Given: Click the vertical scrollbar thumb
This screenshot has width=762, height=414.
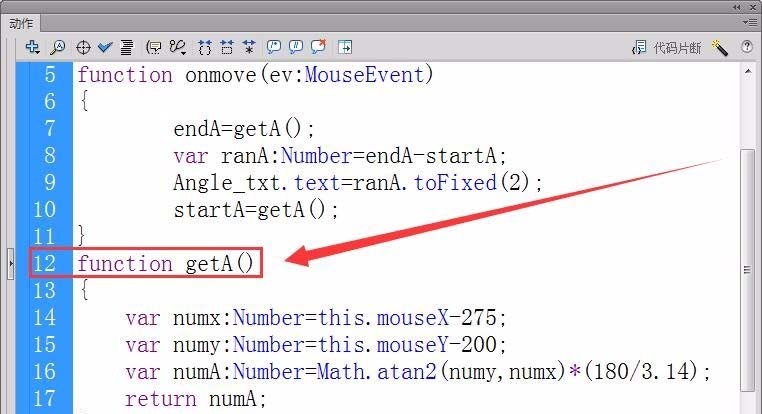Looking at the screenshot, I should pos(747,270).
